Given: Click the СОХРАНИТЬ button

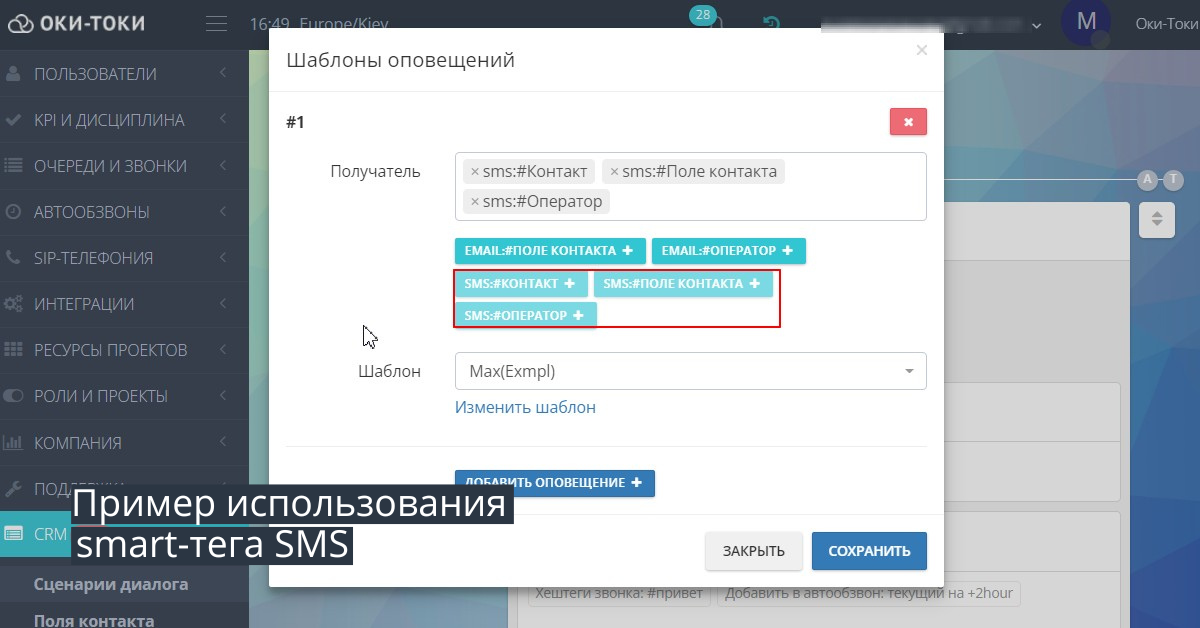Looking at the screenshot, I should [869, 550].
